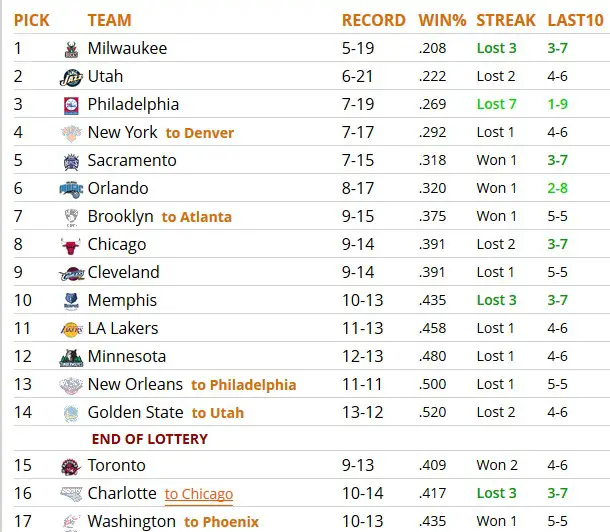Image resolution: width=610 pixels, height=532 pixels.
Task: Select 'to Phoenix' next to Washington
Action: (222, 522)
